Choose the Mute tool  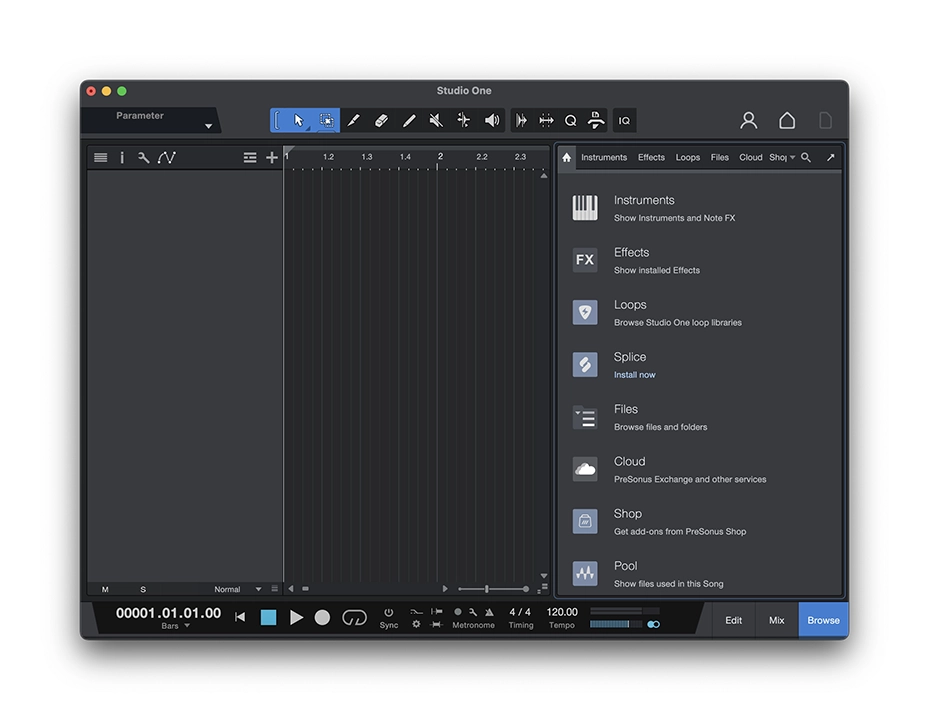[x=436, y=121]
